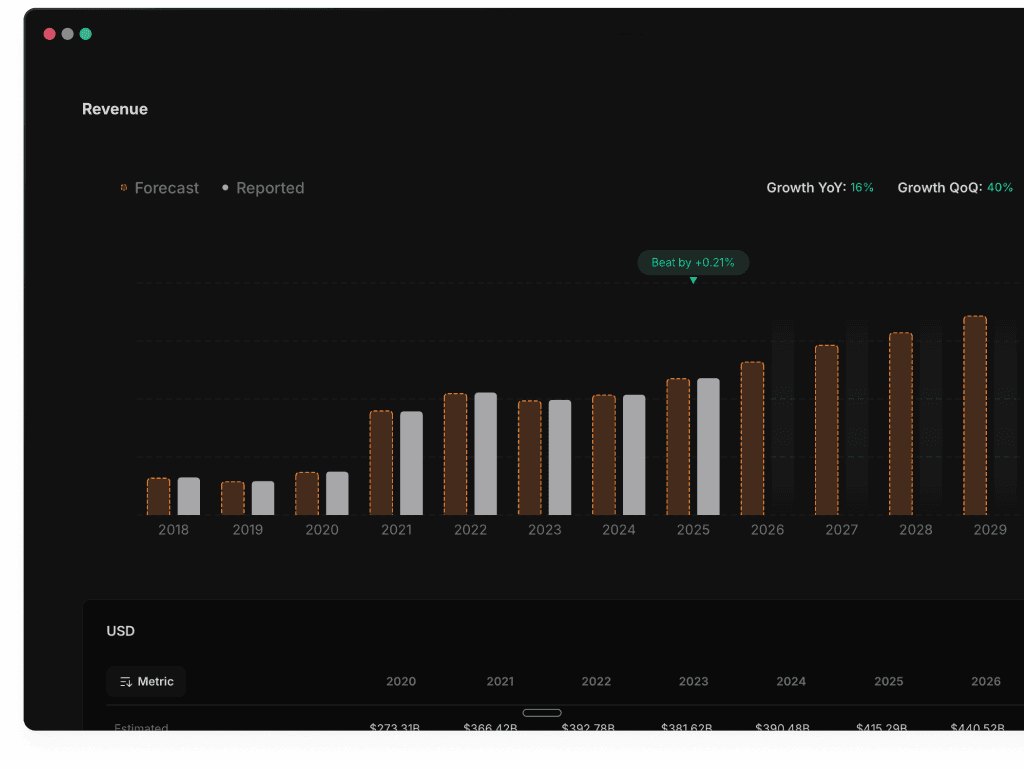Select the 2026 forecast revenue bar
Screen dimensions: 1024x770
[752, 438]
